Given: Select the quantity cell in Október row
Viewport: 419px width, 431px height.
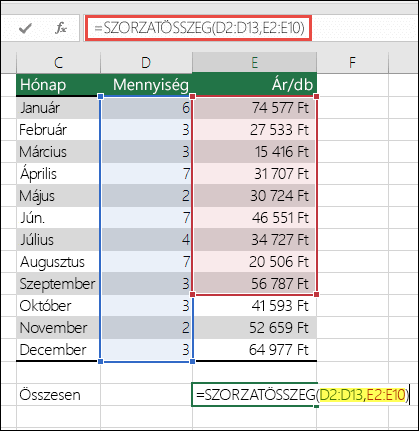Looking at the screenshot, I should point(146,306).
